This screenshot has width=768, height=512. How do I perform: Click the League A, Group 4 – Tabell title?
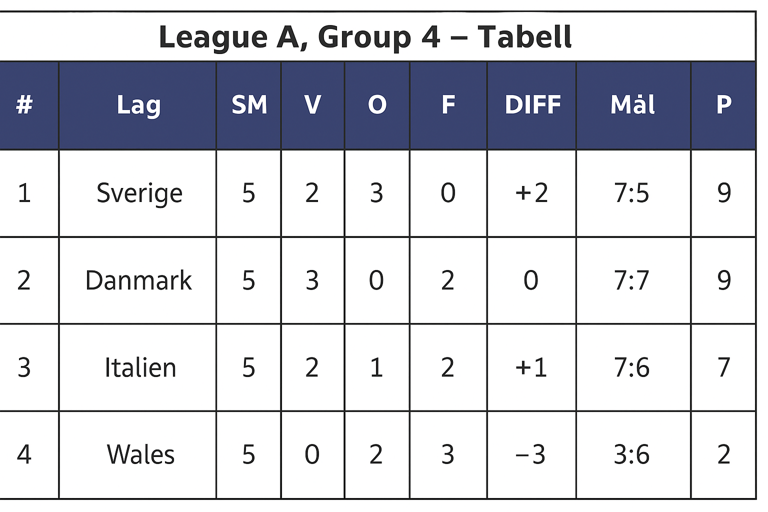coord(365,37)
